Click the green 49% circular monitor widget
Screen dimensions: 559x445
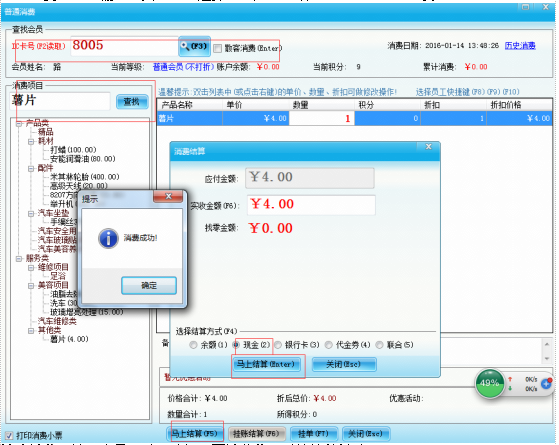point(489,383)
